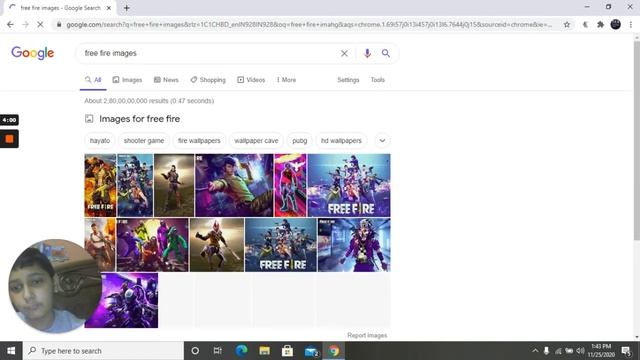Open Mail app from taskbar
The width and height of the screenshot is (640, 360).
pyautogui.click(x=311, y=351)
